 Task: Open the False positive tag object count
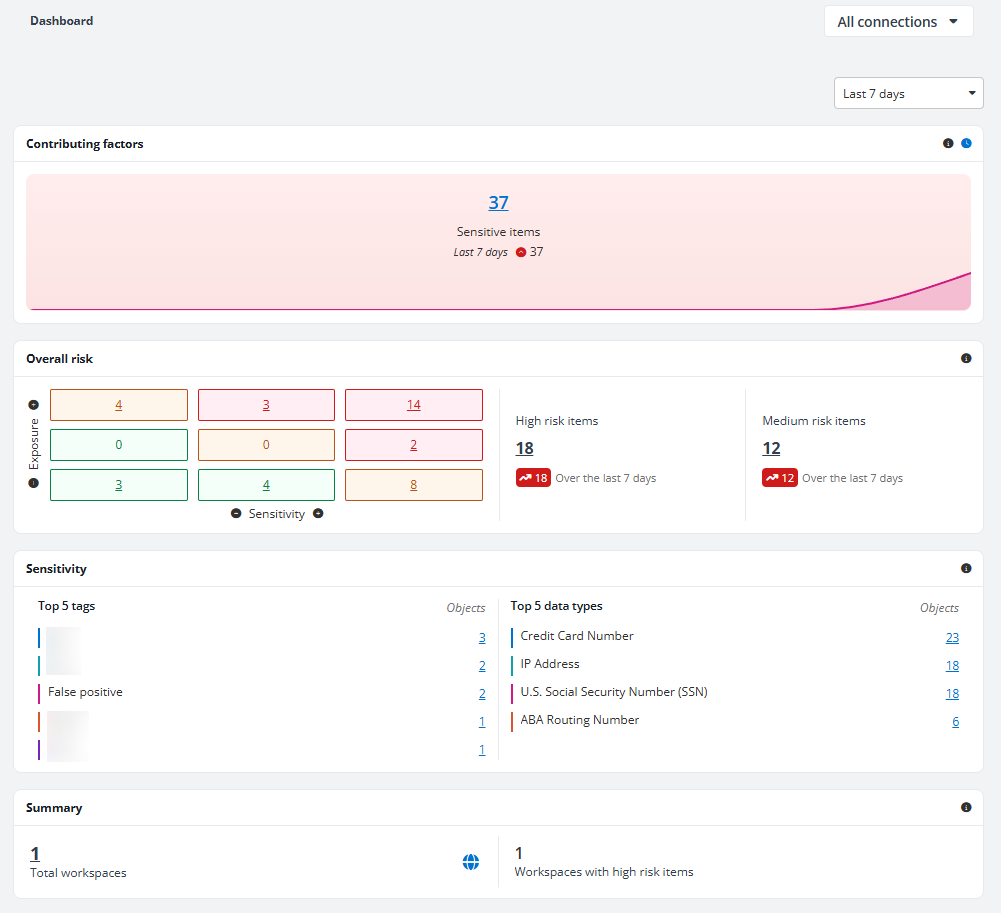point(482,693)
